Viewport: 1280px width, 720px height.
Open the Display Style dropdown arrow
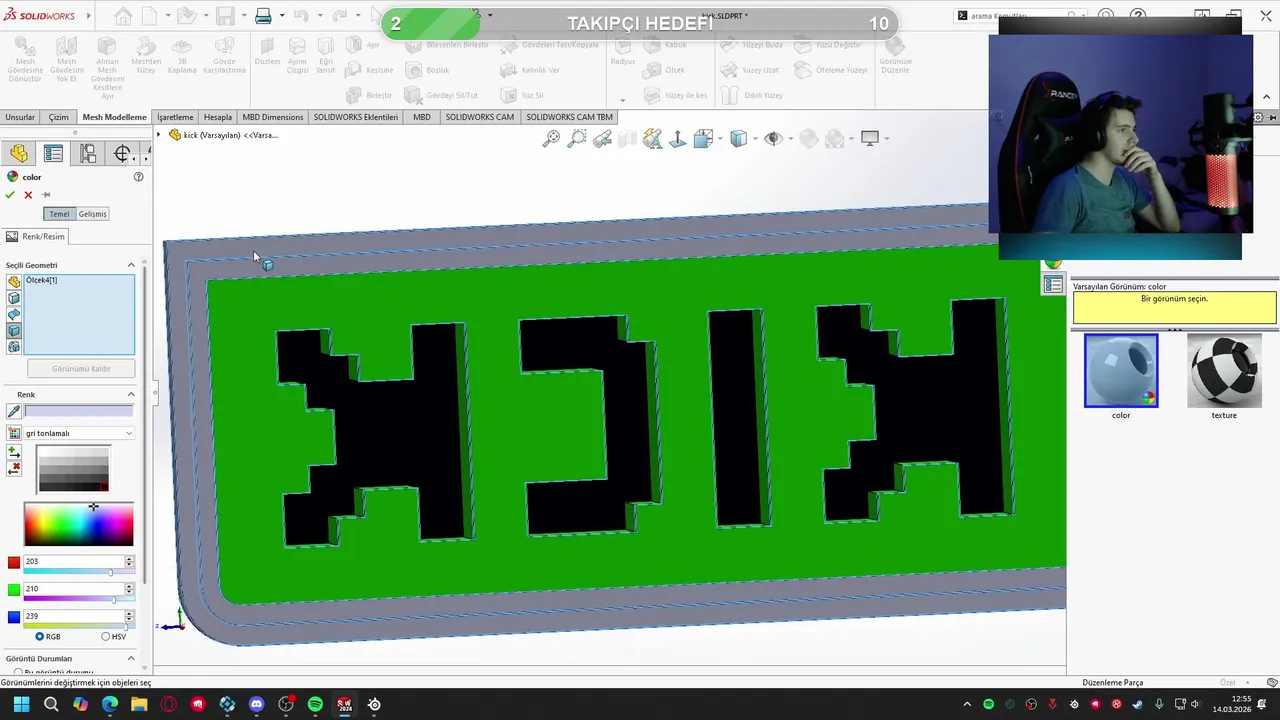755,139
